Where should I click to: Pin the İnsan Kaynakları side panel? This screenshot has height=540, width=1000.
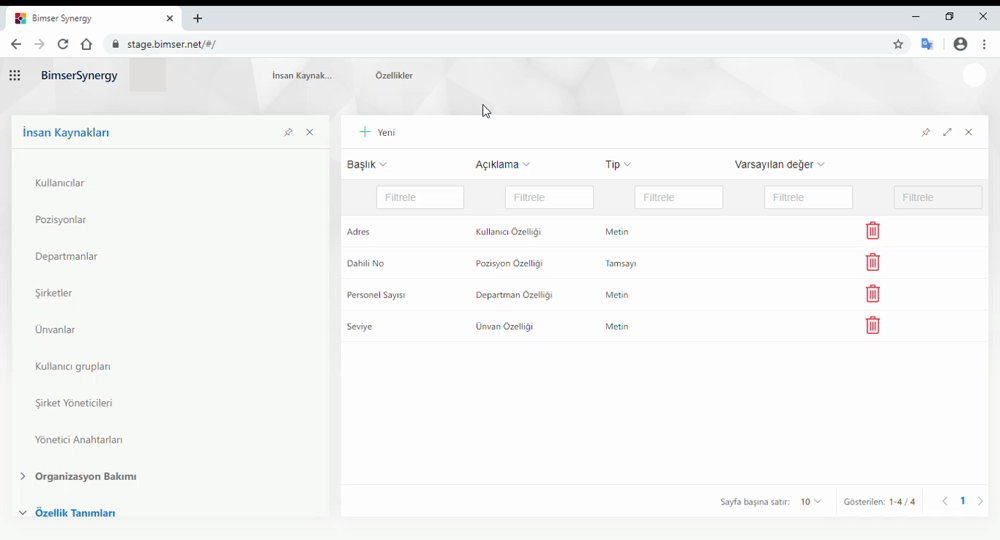288,133
